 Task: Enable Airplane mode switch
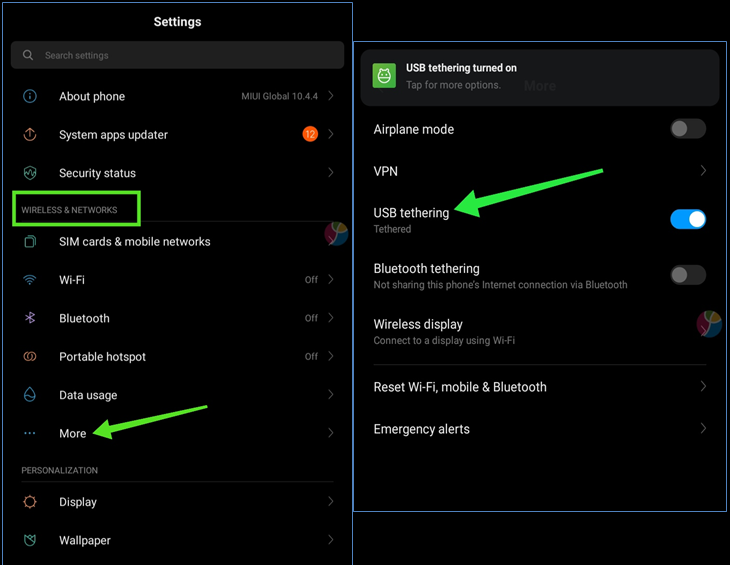[687, 129]
